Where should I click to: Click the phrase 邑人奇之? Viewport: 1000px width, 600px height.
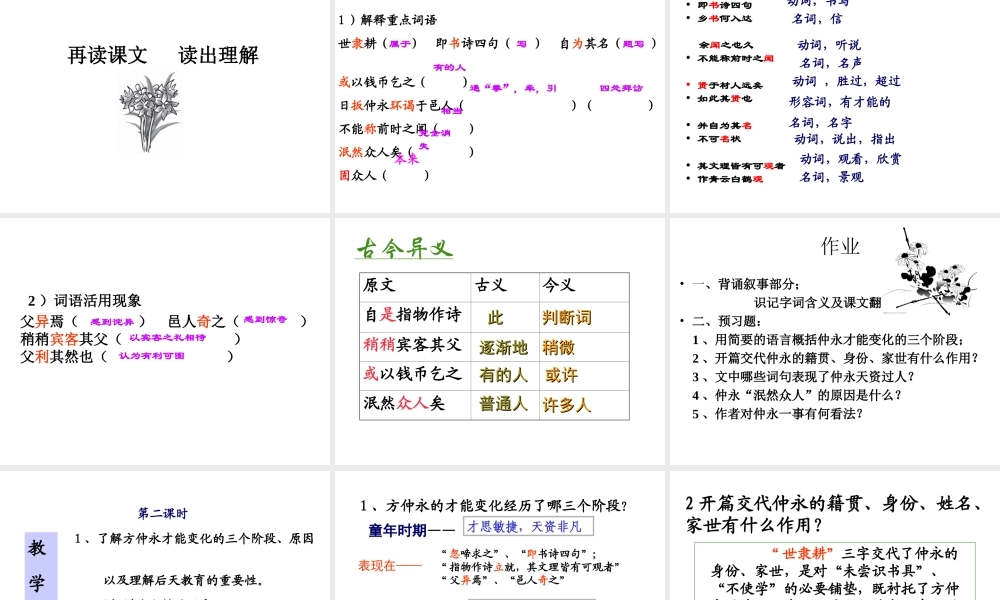click(x=196, y=321)
